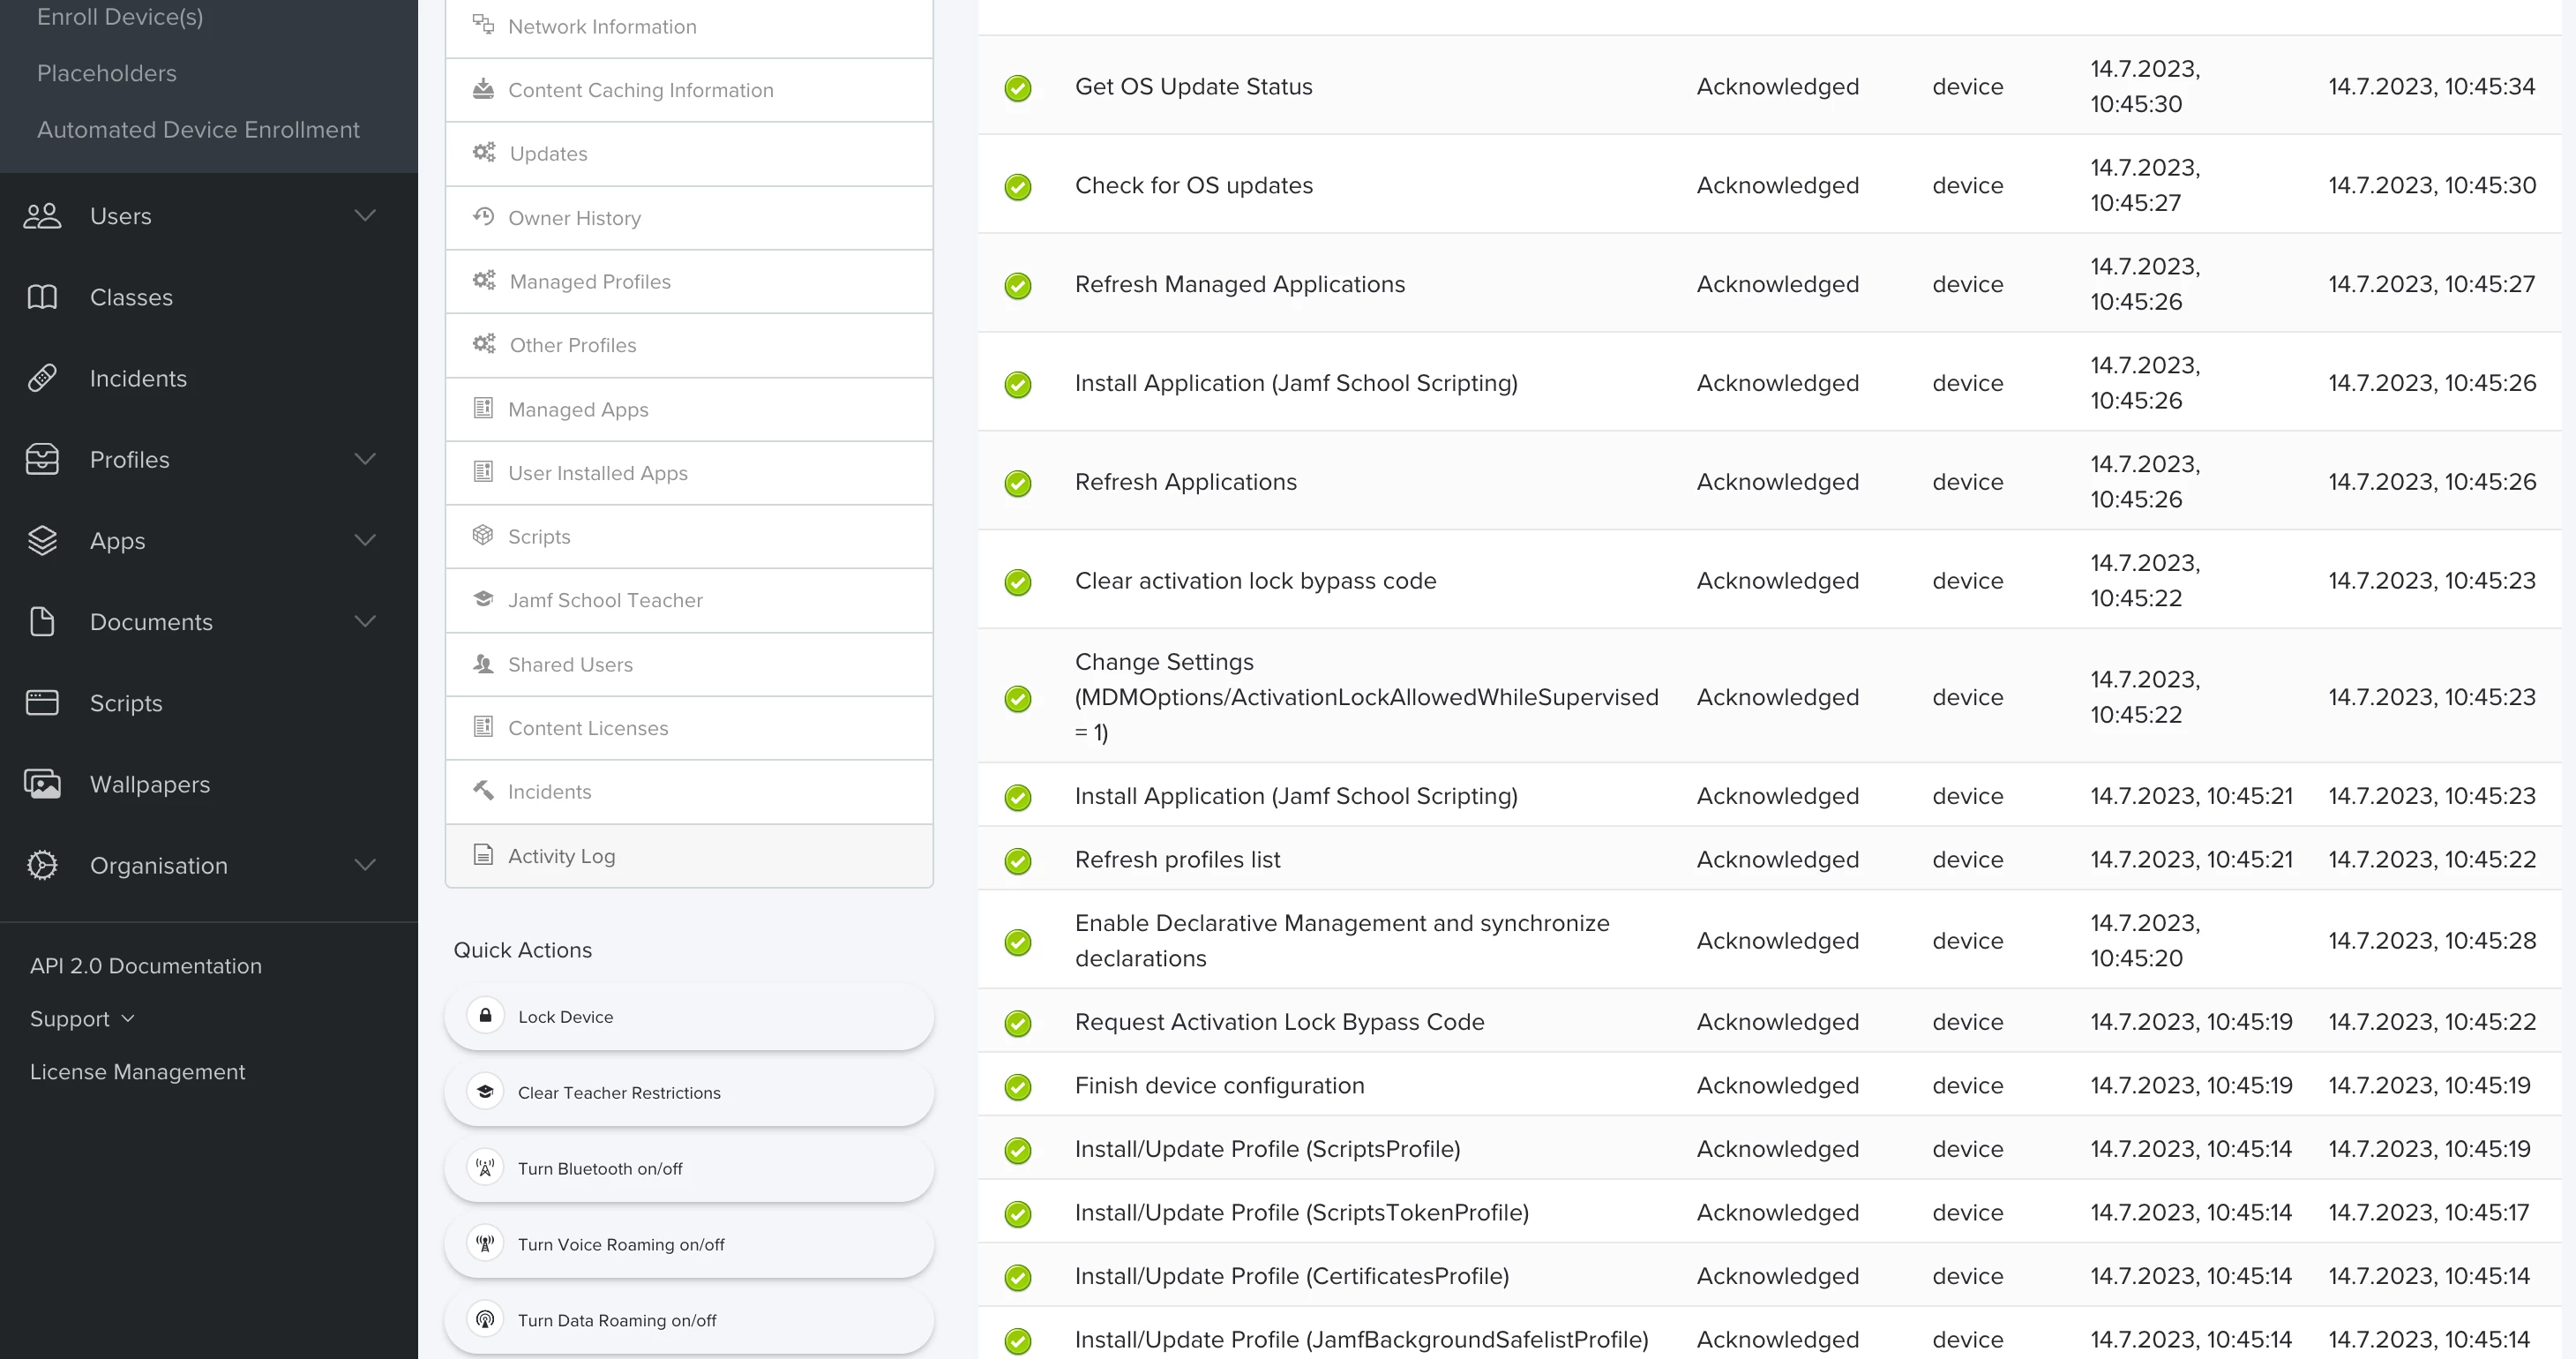Click the Organisation gear icon

coord(42,865)
